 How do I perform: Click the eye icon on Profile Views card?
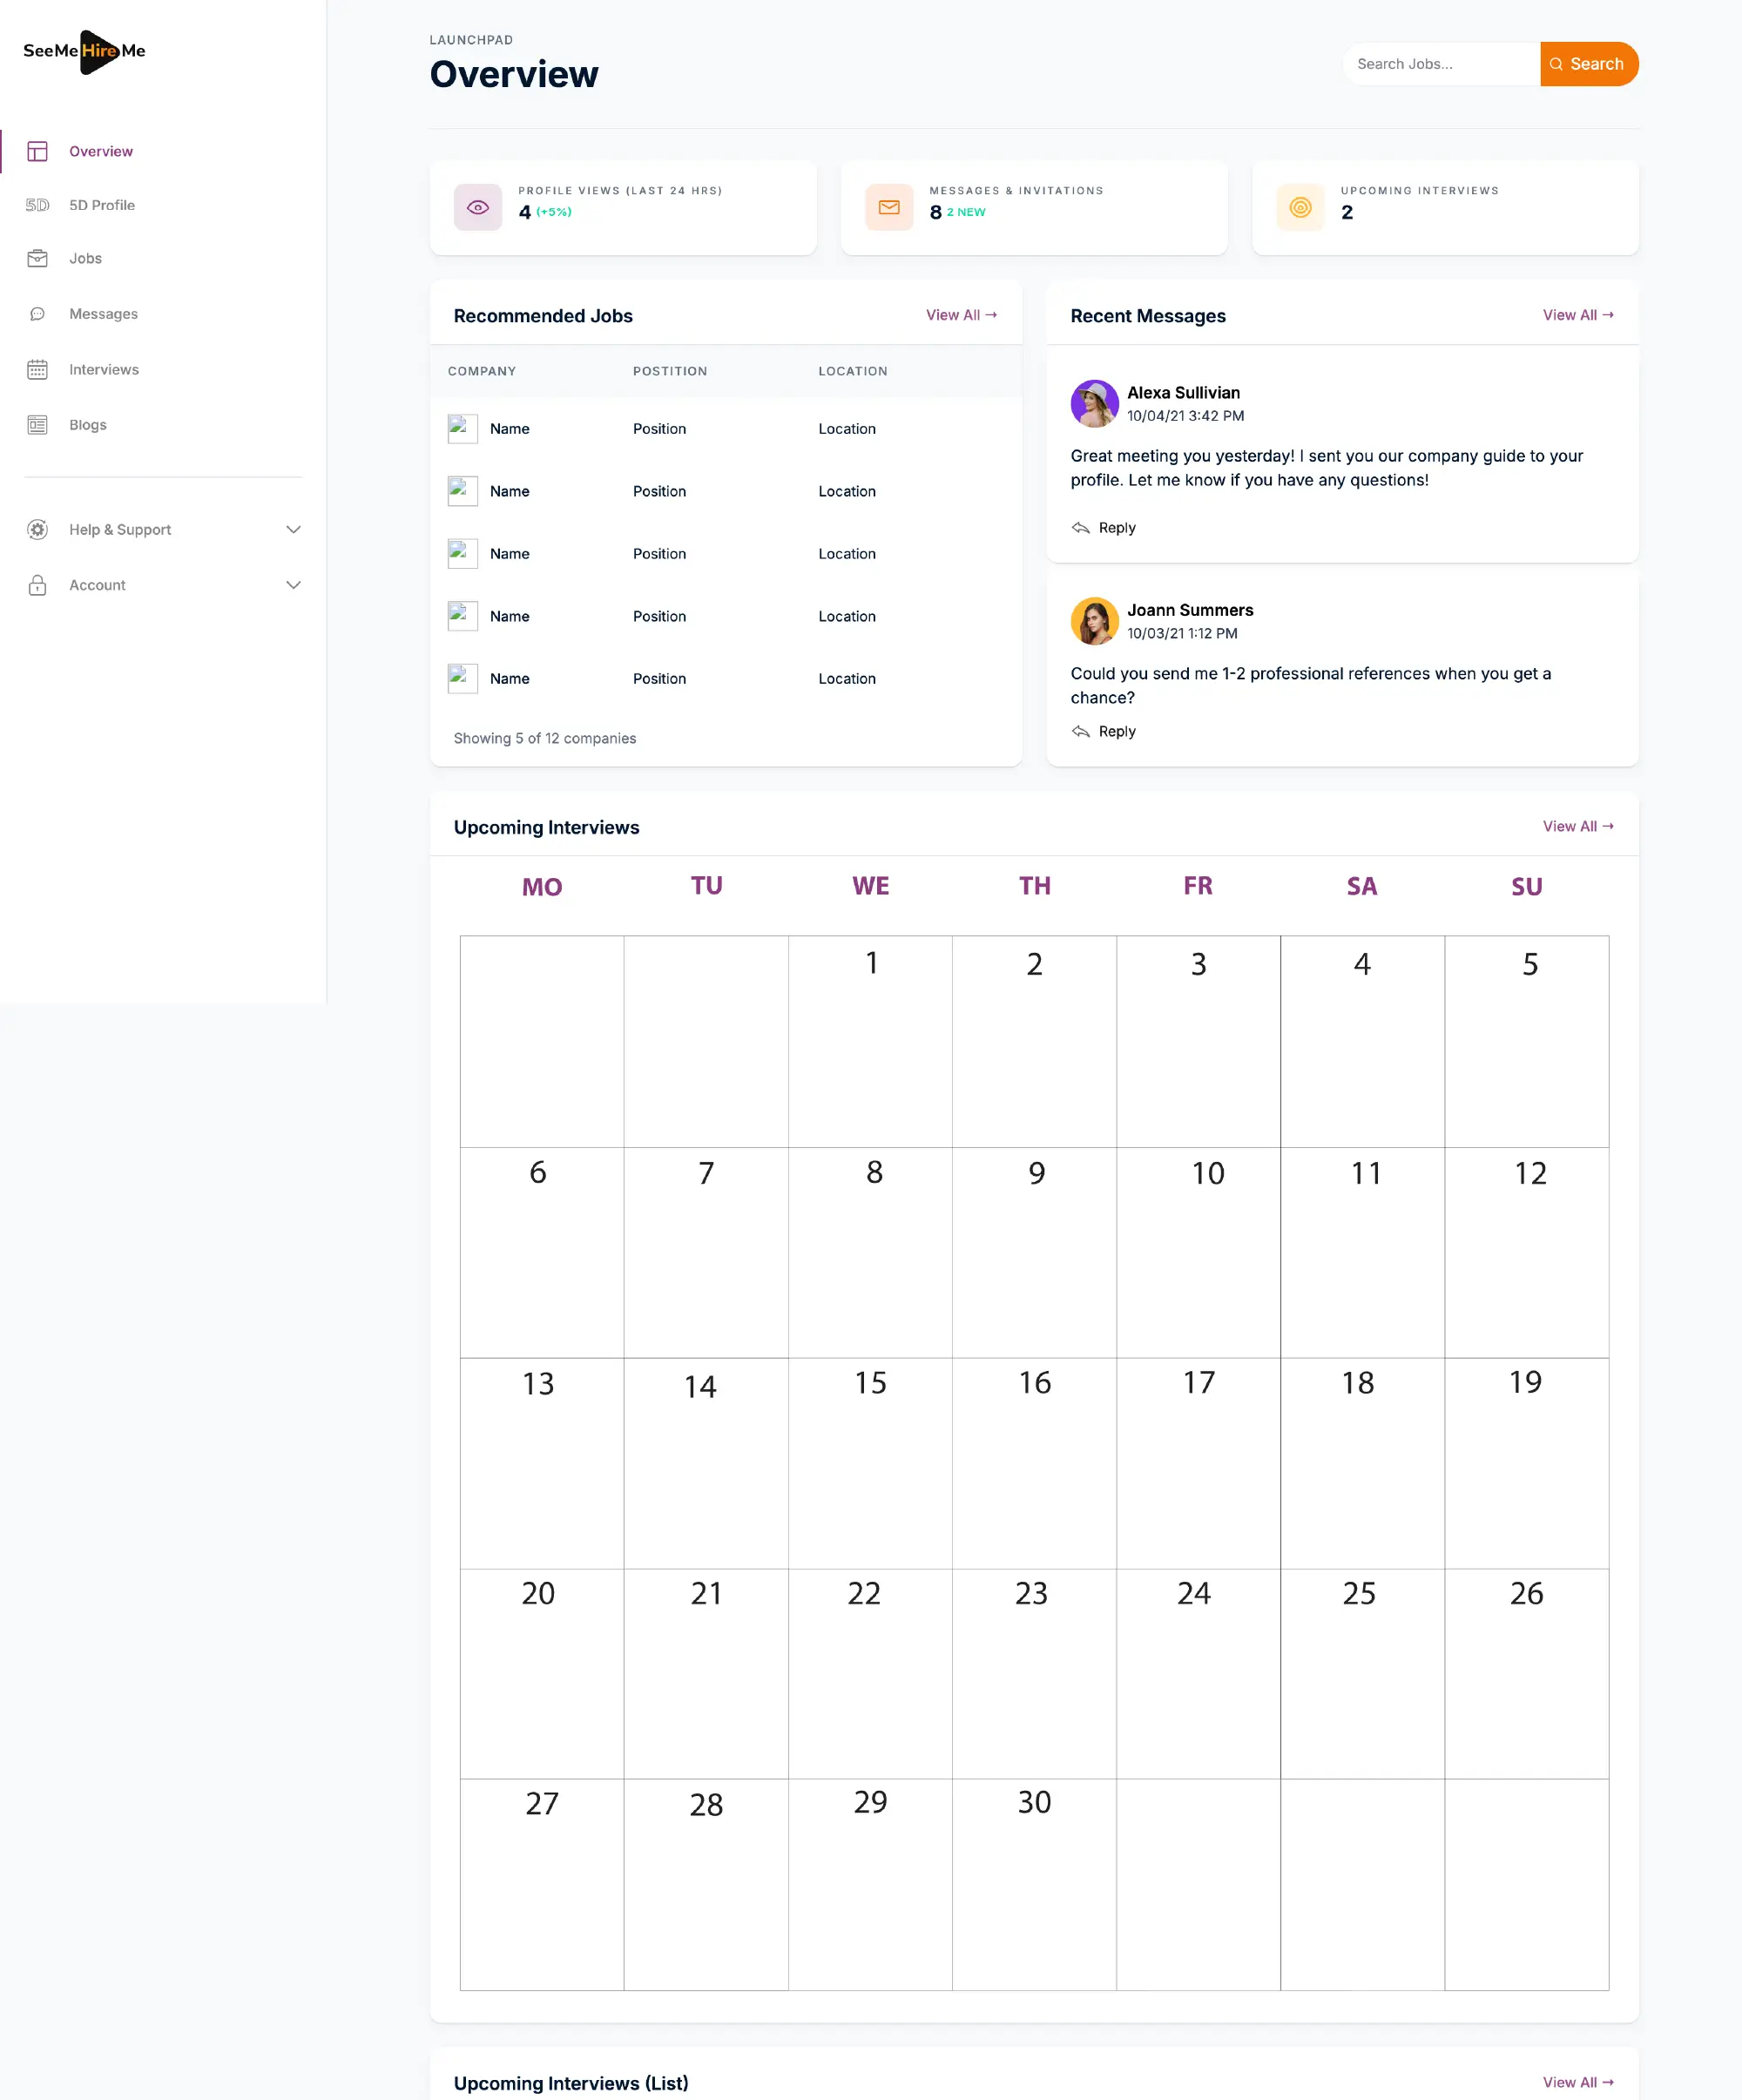pos(478,207)
